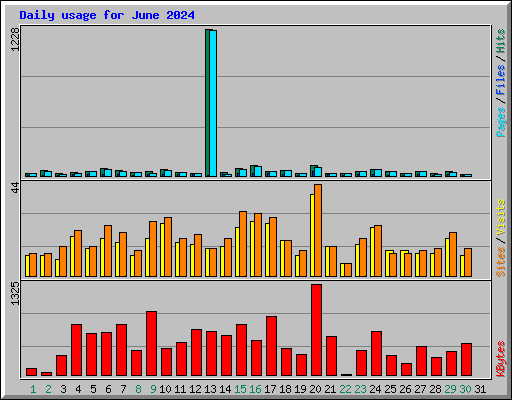Click the "Visits" legend label
The width and height of the screenshot is (512, 400).
(x=501, y=217)
